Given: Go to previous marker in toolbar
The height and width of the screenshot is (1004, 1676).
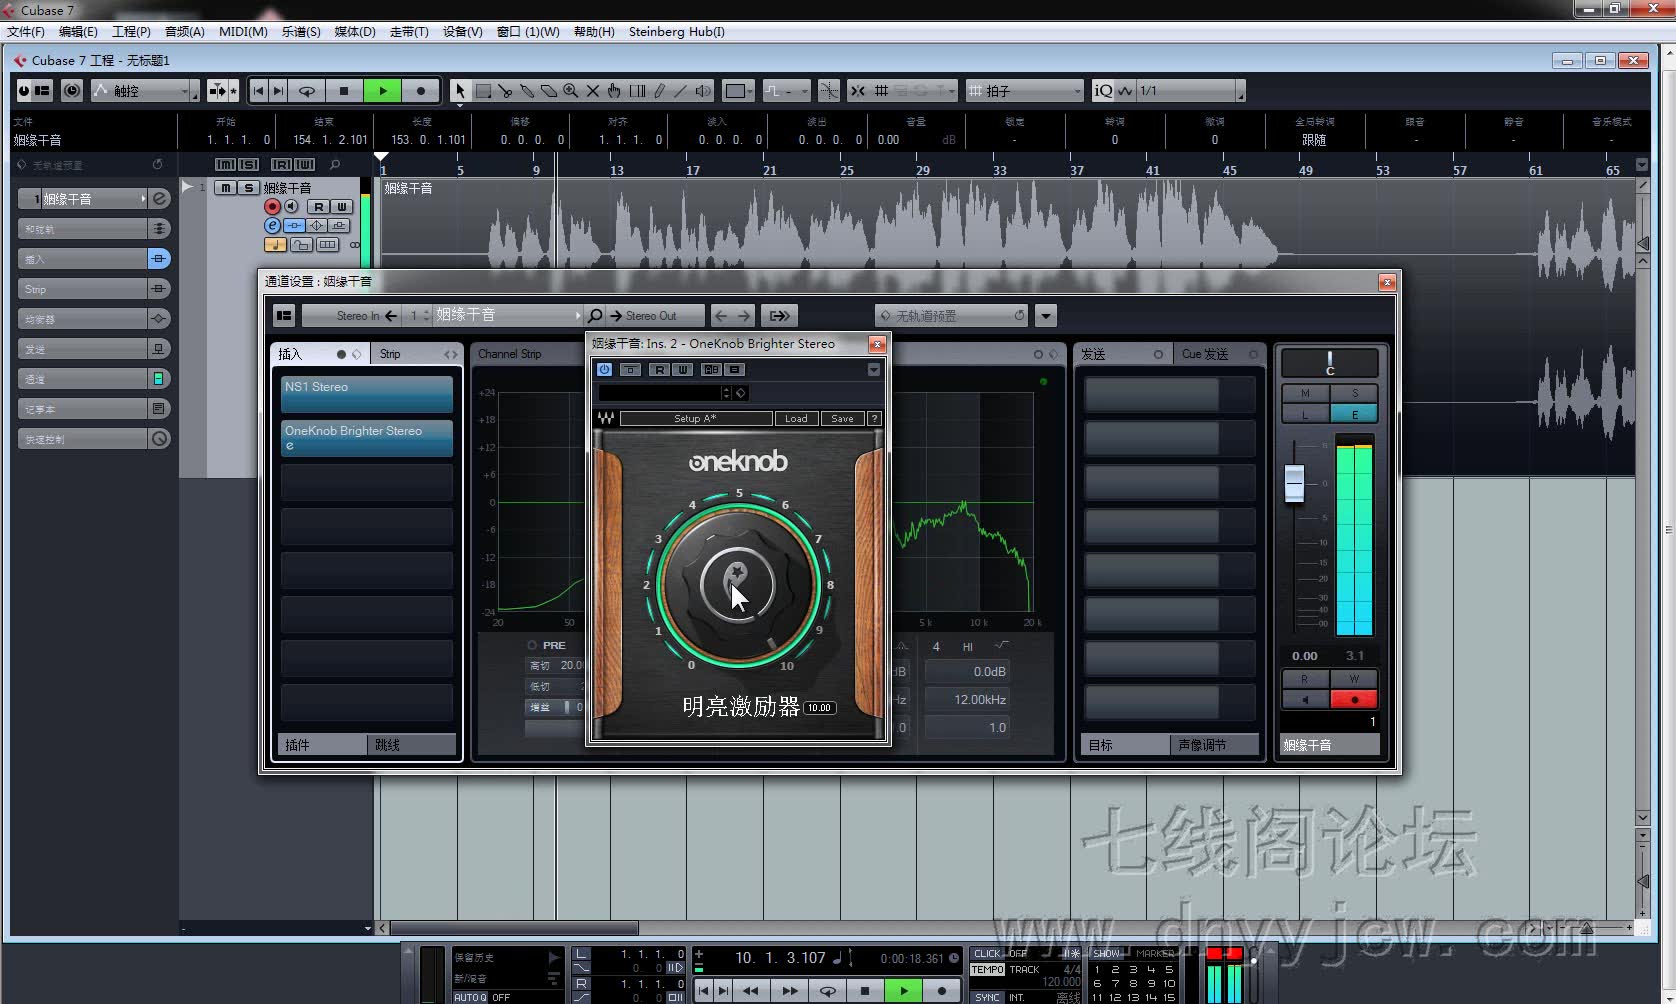Looking at the screenshot, I should (x=258, y=91).
